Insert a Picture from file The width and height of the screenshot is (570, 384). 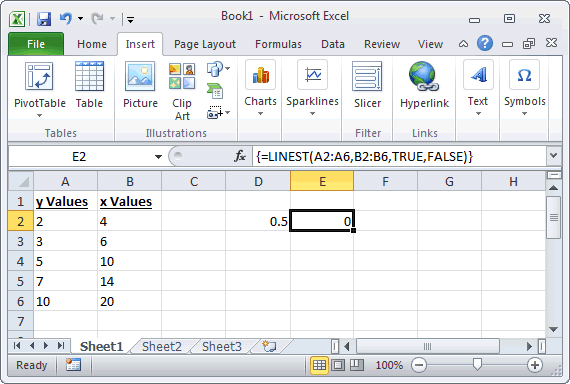pos(140,85)
